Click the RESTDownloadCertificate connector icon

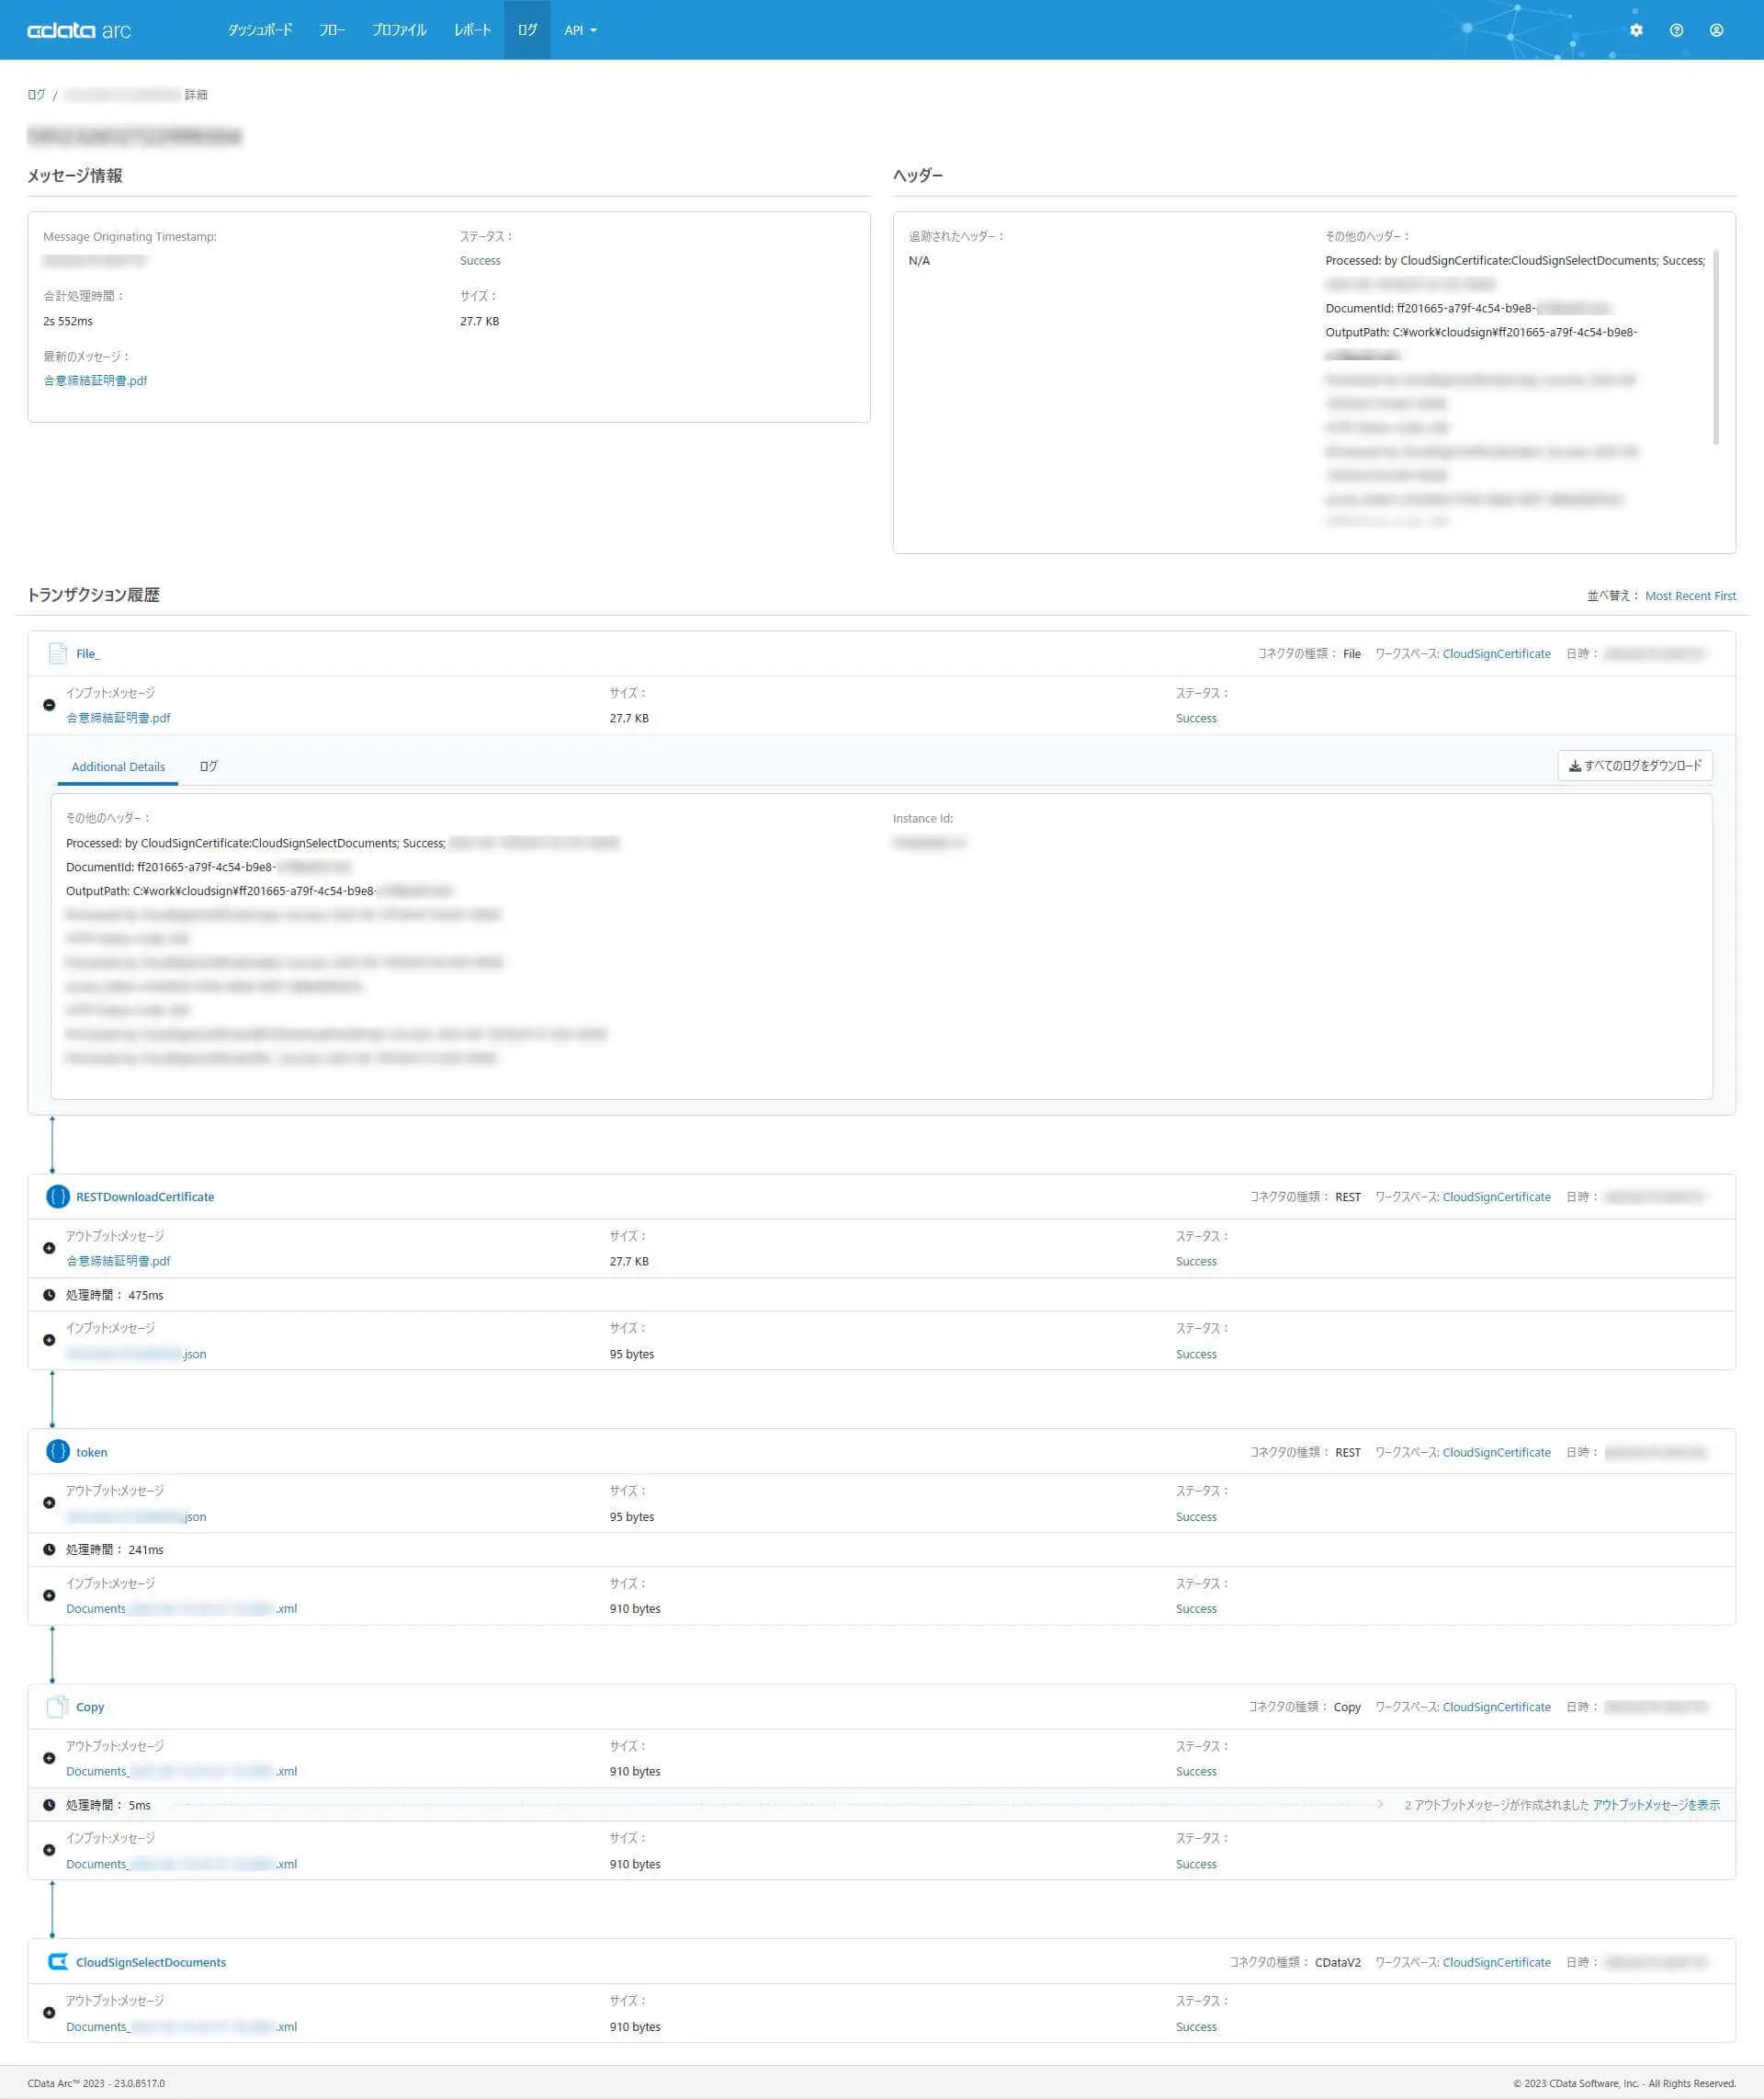(x=58, y=1196)
